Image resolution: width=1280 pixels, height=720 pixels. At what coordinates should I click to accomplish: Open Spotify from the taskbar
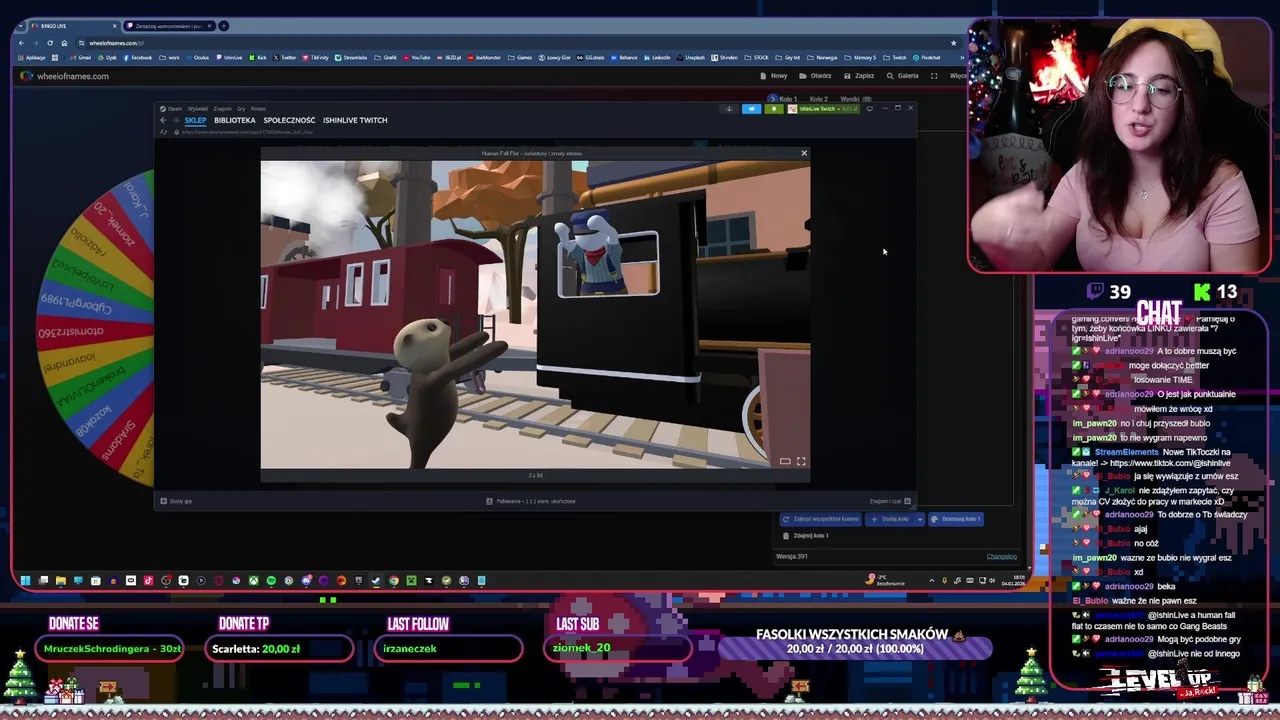(x=271, y=580)
